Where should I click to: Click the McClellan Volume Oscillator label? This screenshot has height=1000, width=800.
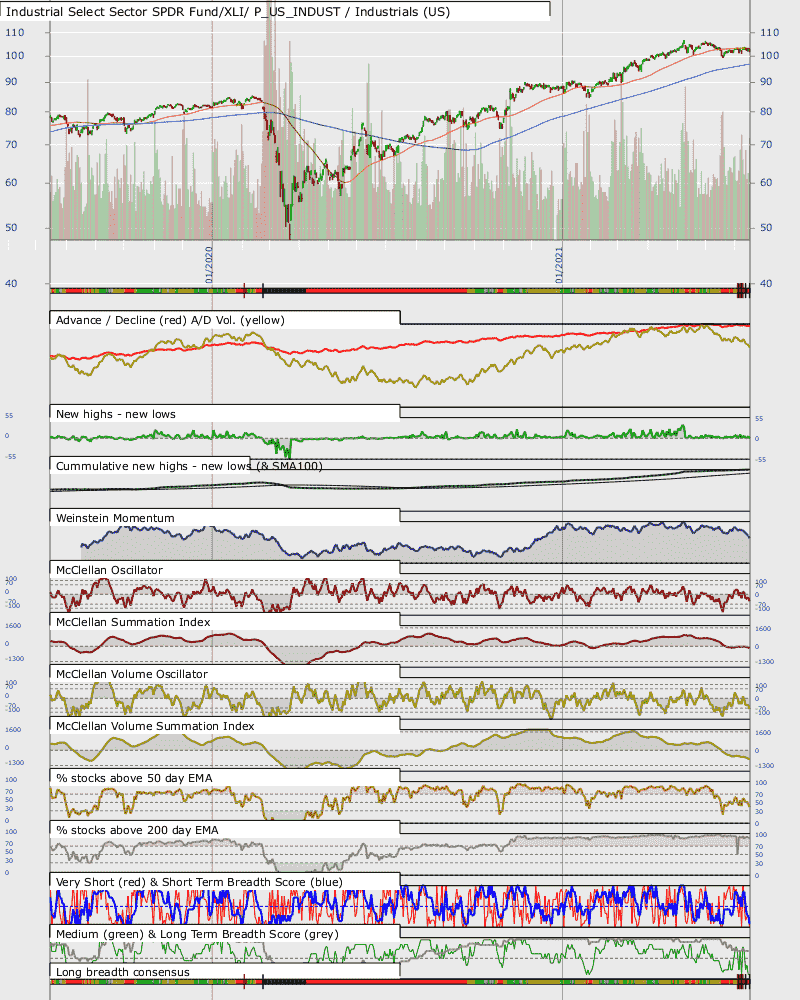[x=131, y=673]
